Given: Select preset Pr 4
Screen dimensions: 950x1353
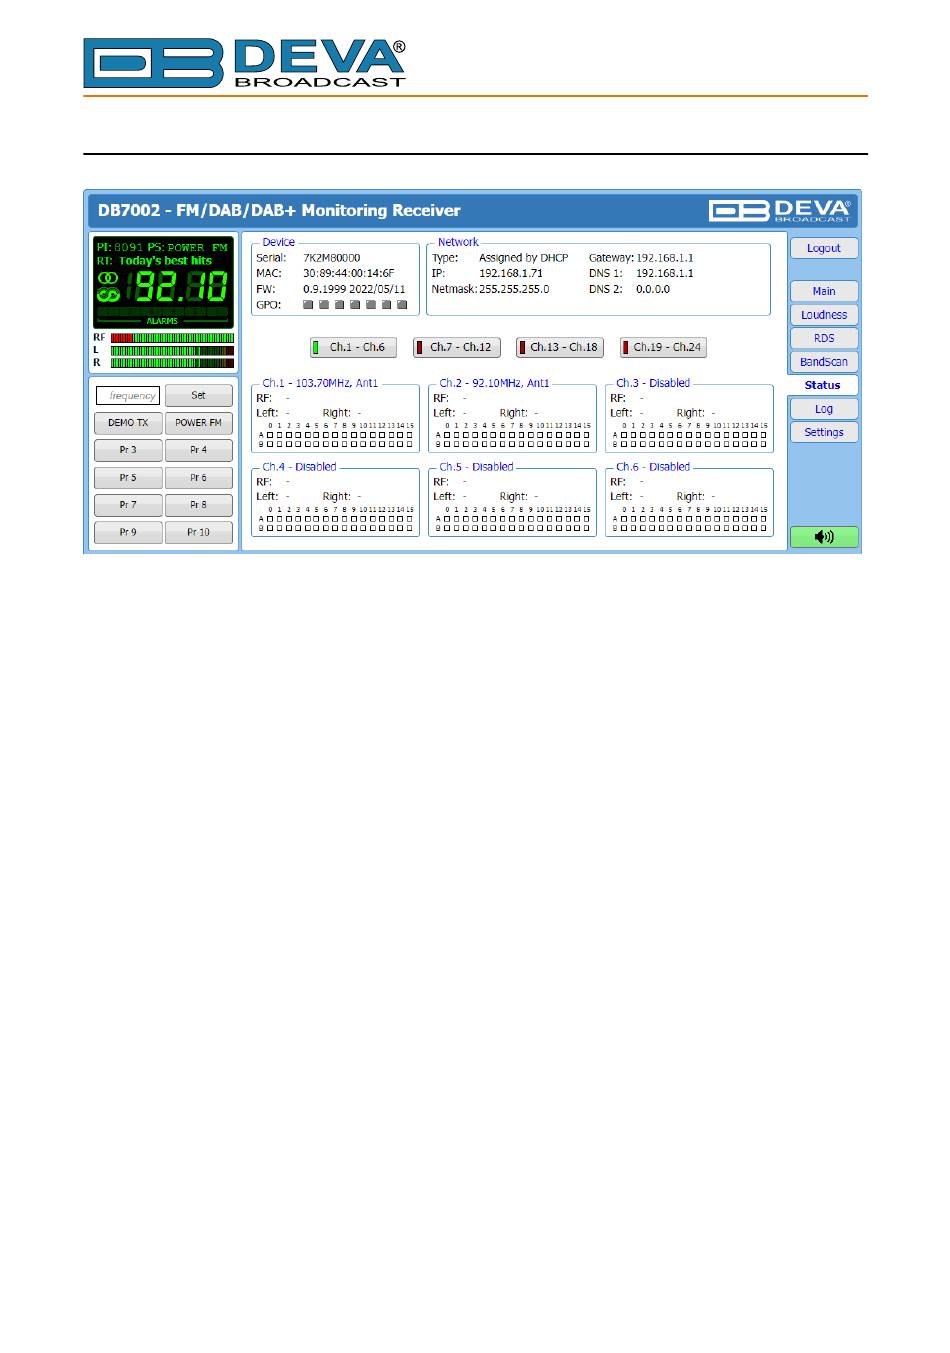Looking at the screenshot, I should pyautogui.click(x=198, y=450).
